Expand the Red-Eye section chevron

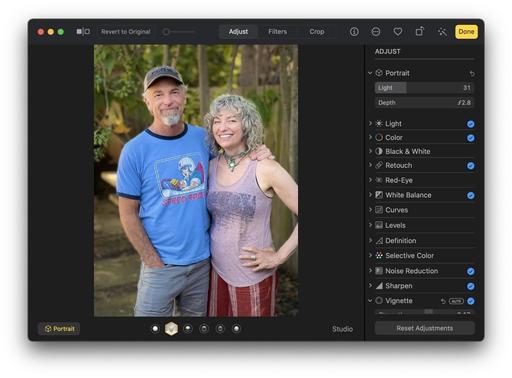[x=370, y=180]
